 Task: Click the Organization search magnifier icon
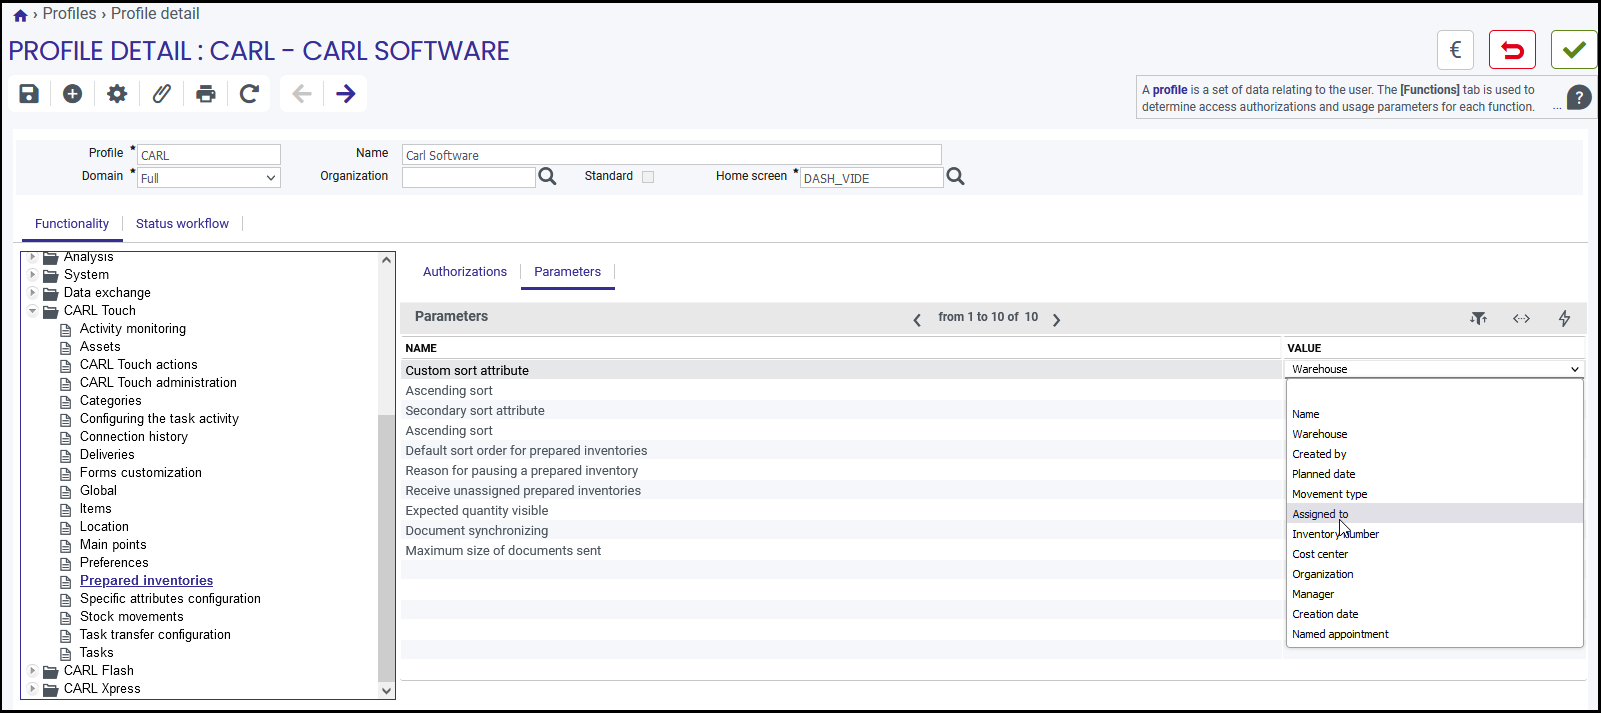(547, 177)
